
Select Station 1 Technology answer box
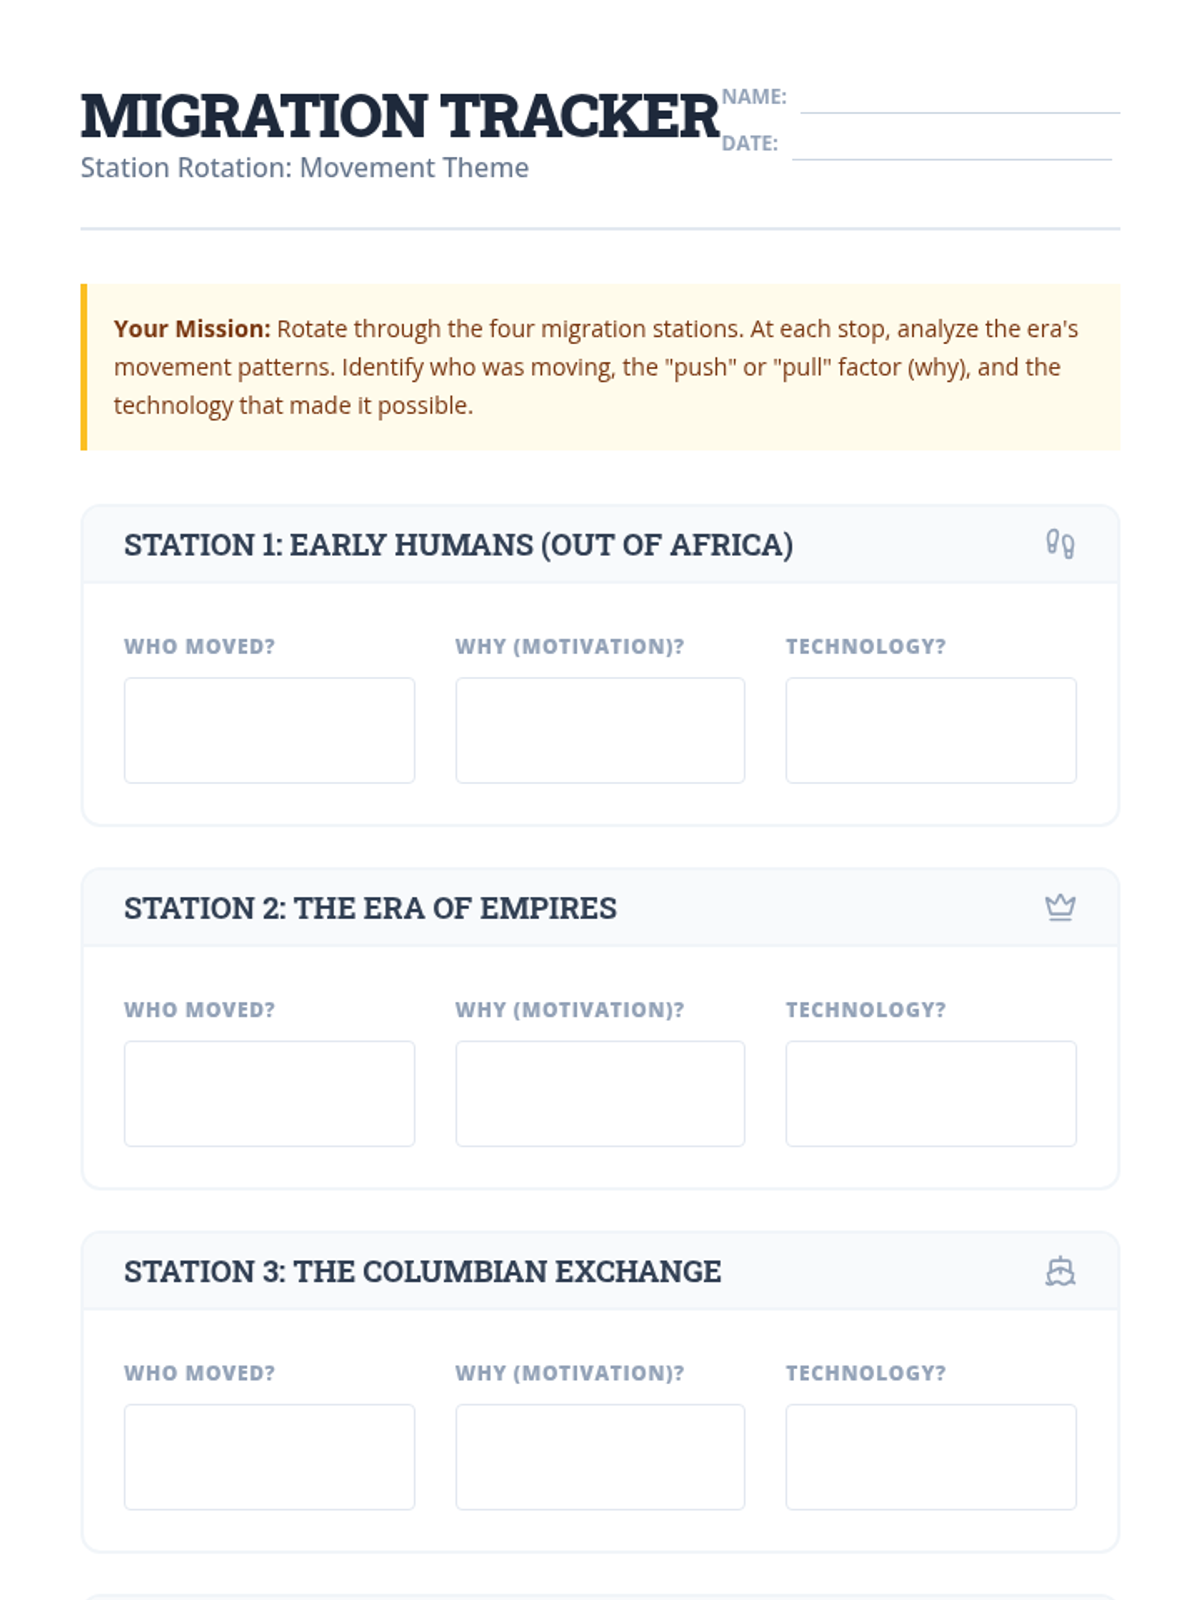[x=931, y=730]
